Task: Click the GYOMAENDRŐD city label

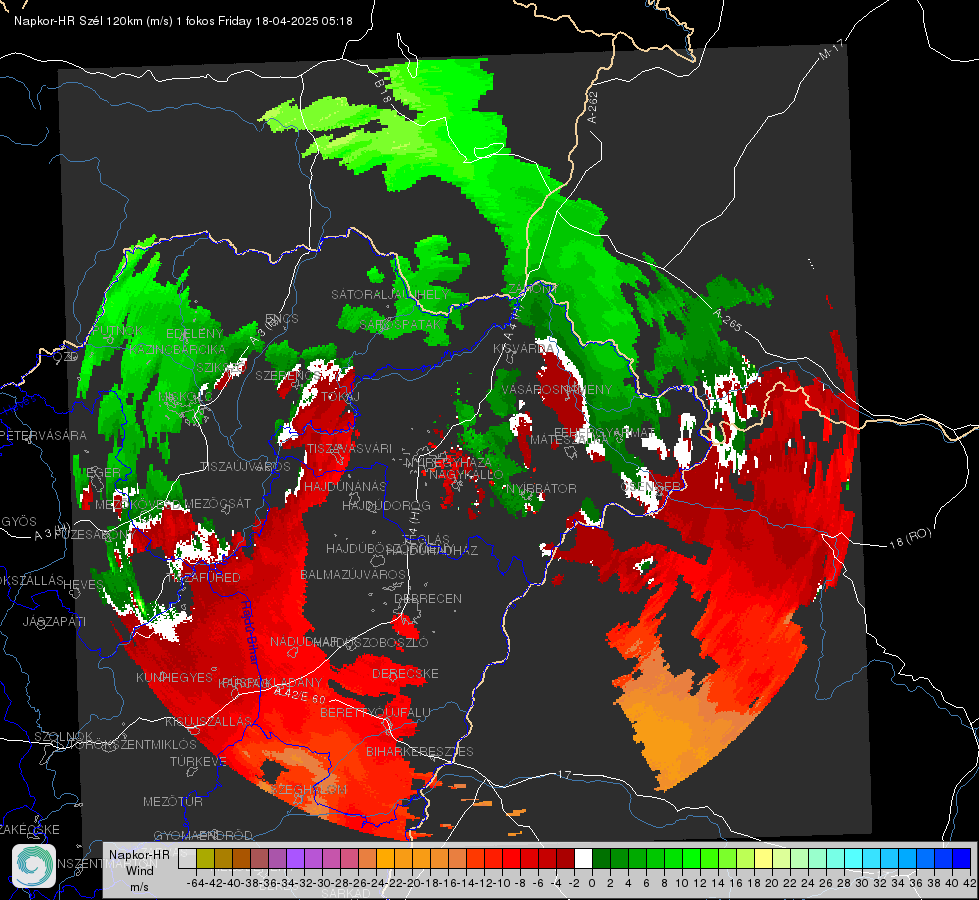Action: point(203,836)
